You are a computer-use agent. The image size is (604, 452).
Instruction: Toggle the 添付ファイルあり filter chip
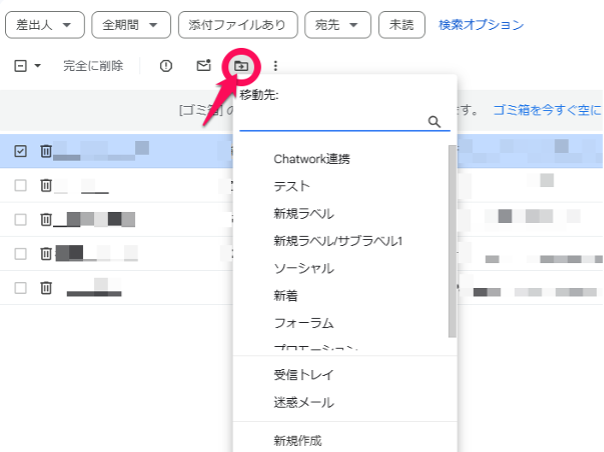tap(238, 25)
